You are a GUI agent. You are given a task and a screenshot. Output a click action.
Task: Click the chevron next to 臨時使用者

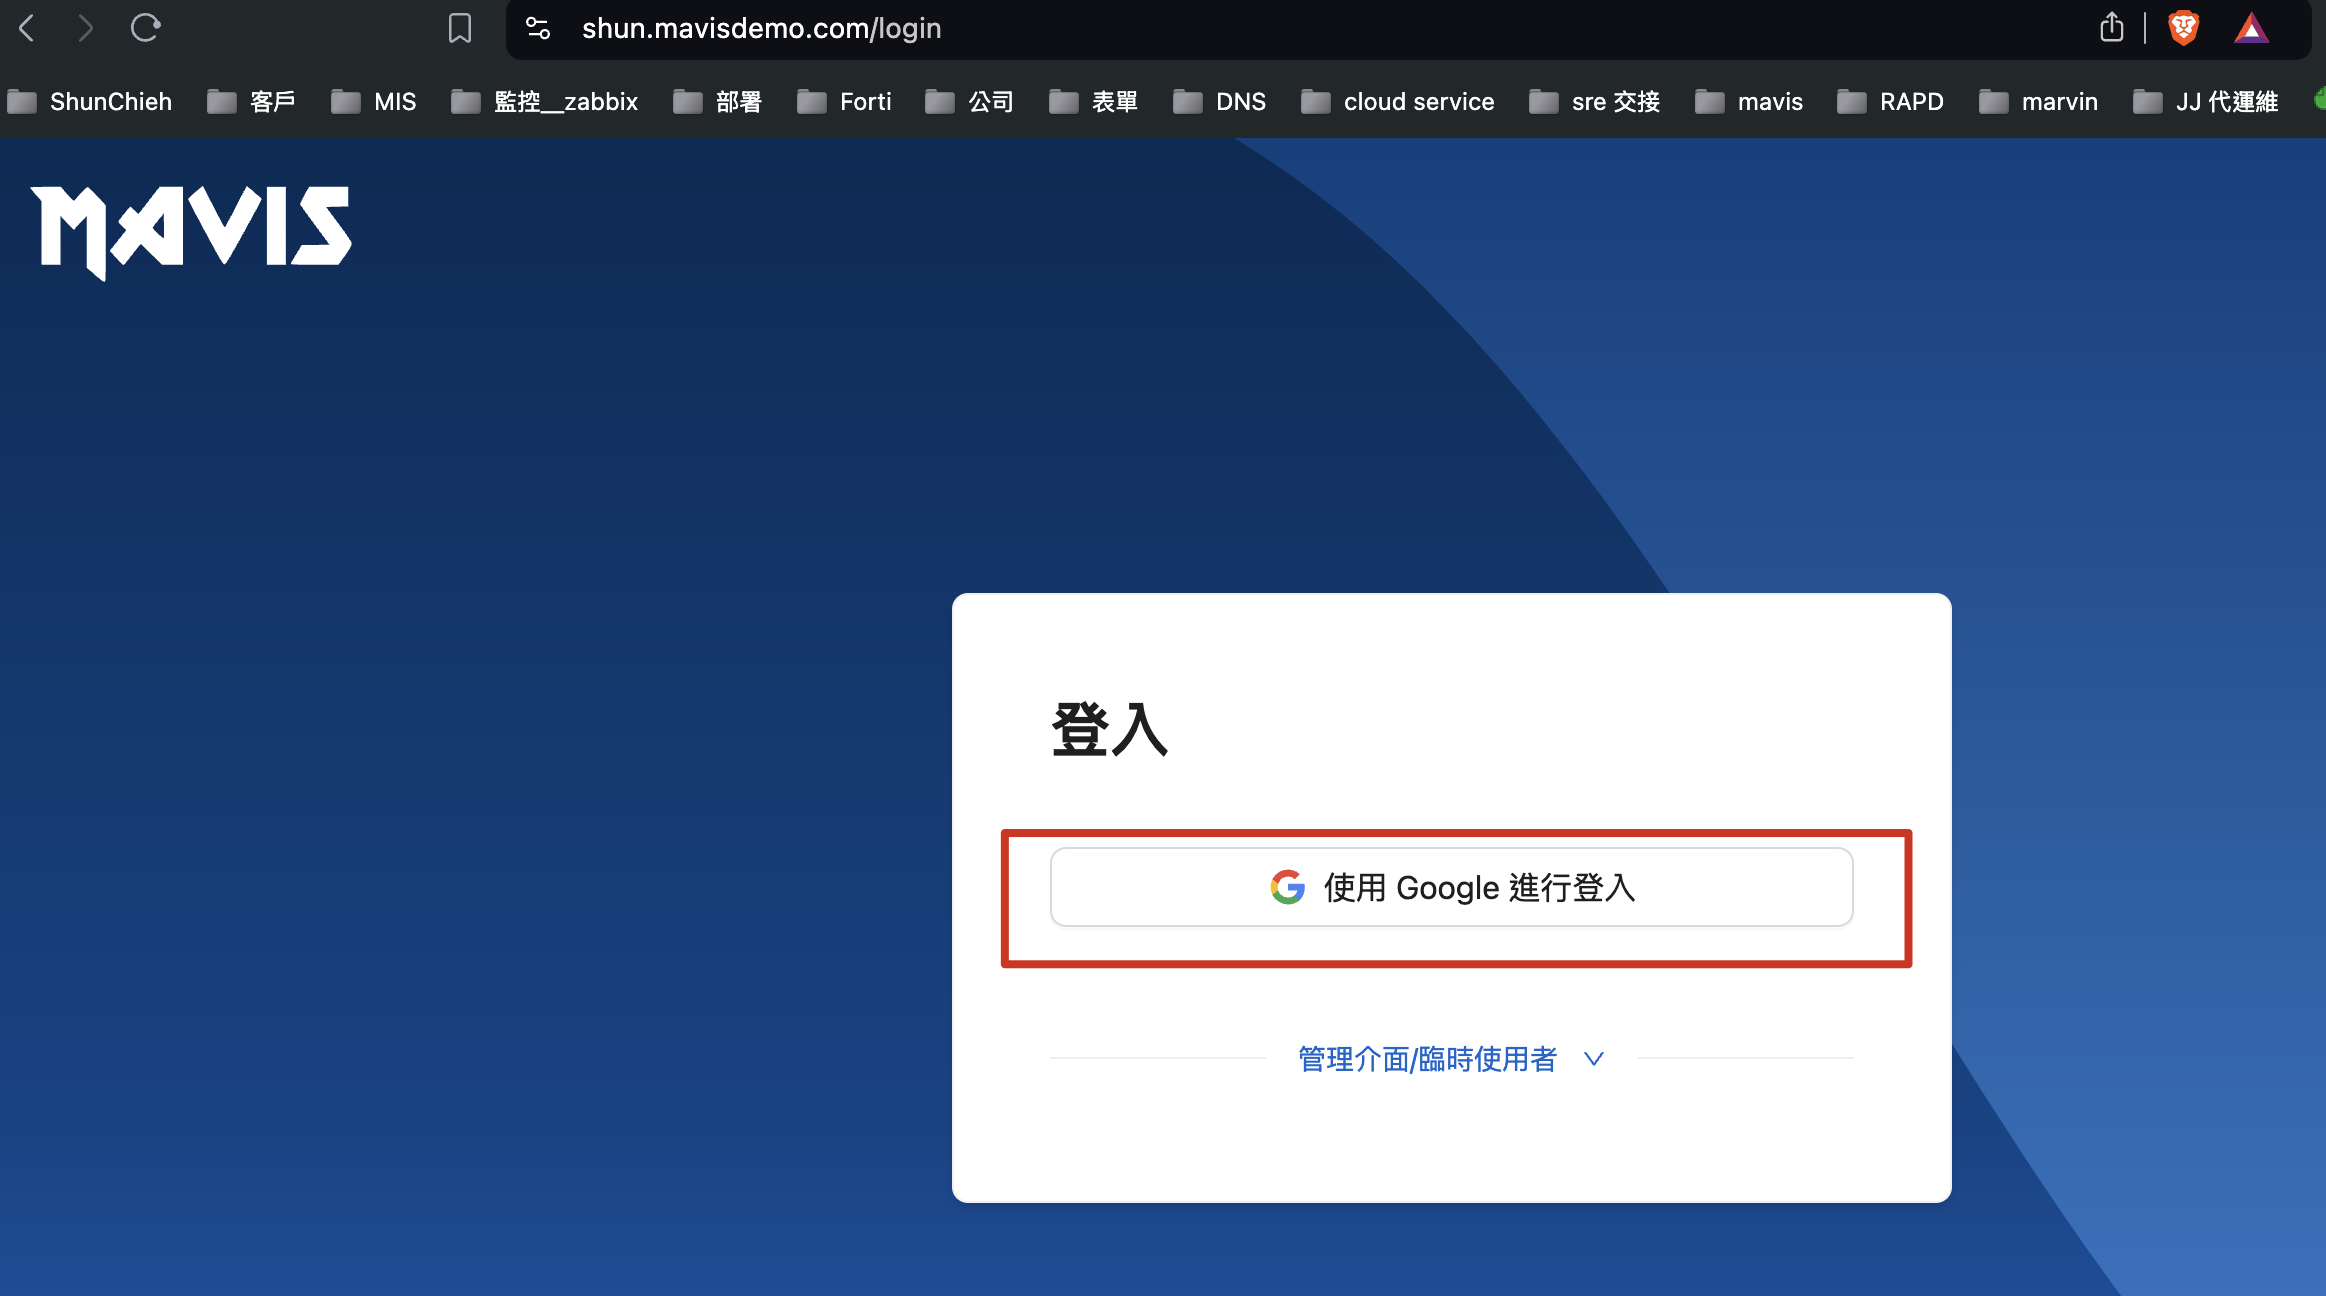(1594, 1059)
